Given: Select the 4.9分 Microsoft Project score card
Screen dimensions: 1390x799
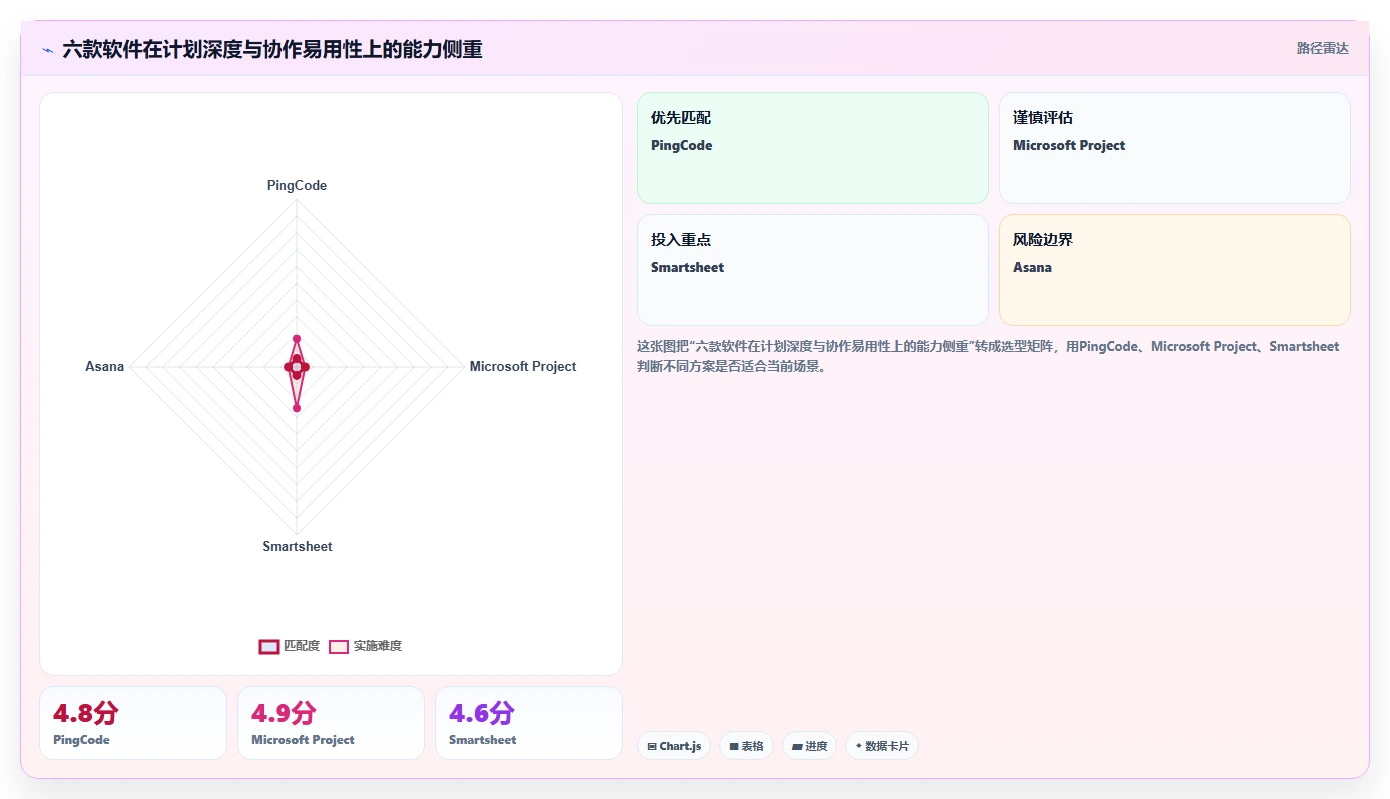Looking at the screenshot, I should click(x=331, y=723).
